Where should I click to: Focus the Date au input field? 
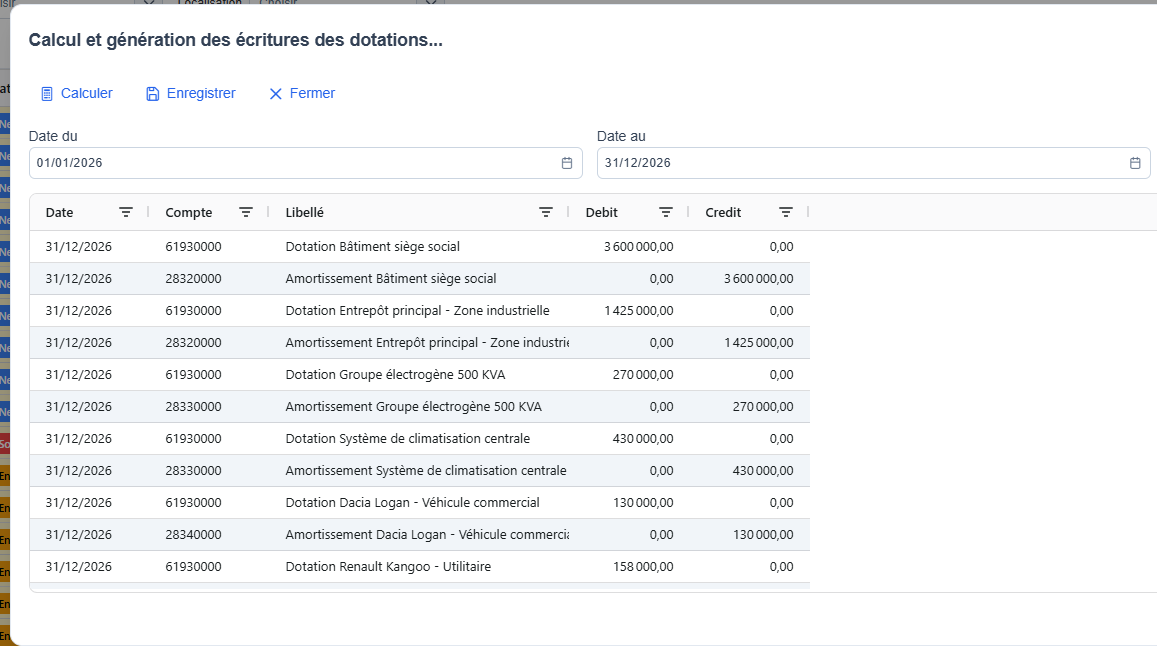click(860, 163)
